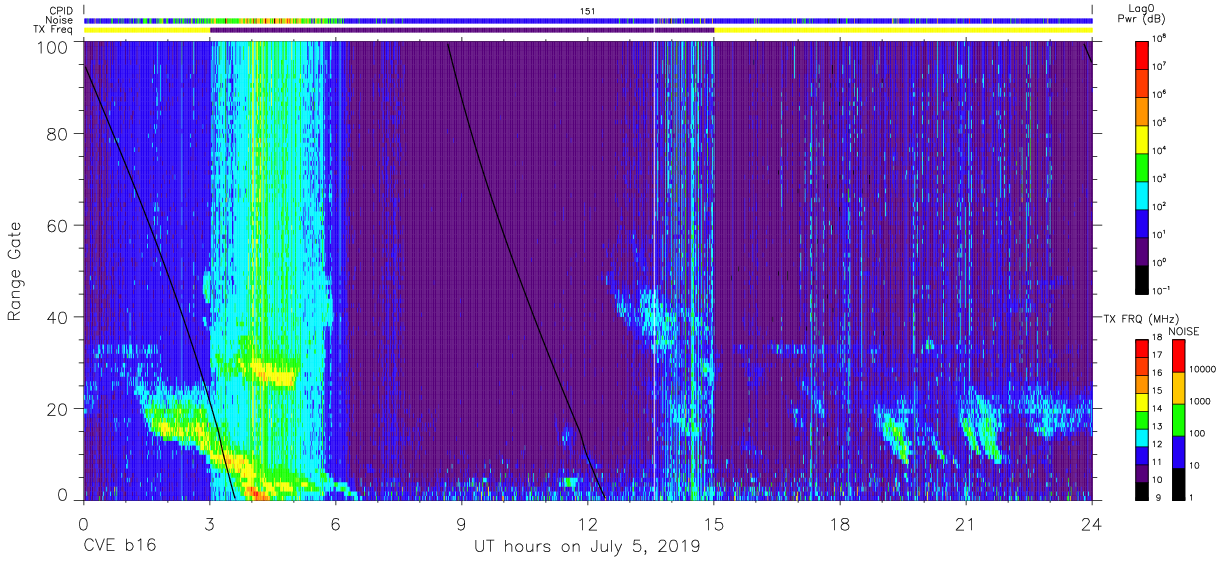
Task: Click the cyan segment of the TX FRQ colorbar
Action: (x=1141, y=436)
